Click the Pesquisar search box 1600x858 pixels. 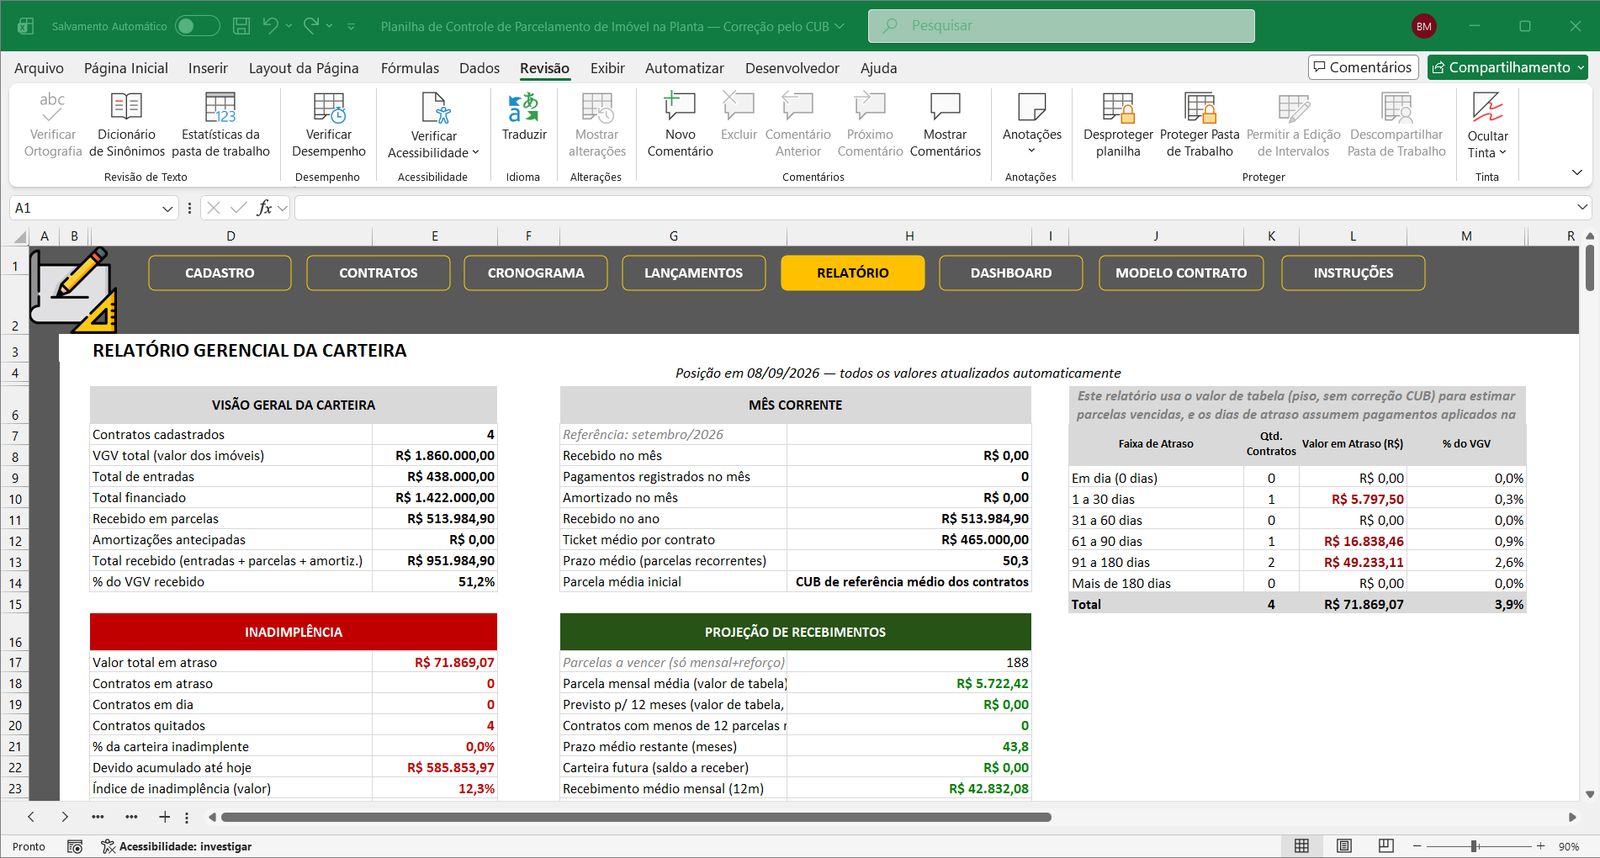1061,26
